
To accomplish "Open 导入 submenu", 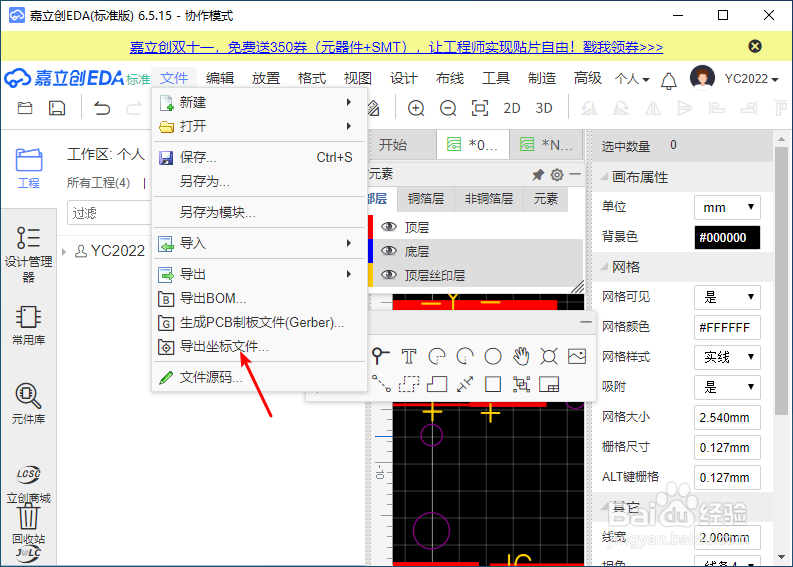I will tap(259, 243).
